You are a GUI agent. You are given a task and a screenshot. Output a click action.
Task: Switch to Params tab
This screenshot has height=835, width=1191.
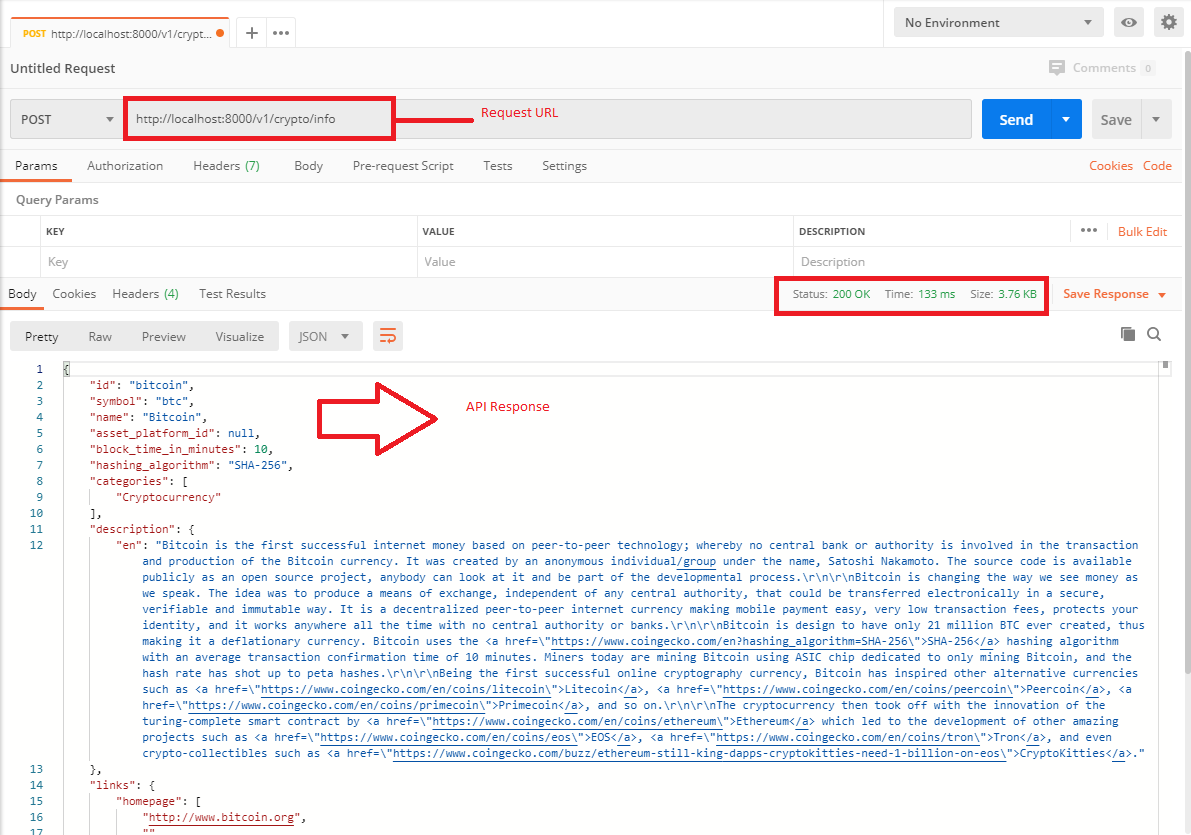(36, 166)
